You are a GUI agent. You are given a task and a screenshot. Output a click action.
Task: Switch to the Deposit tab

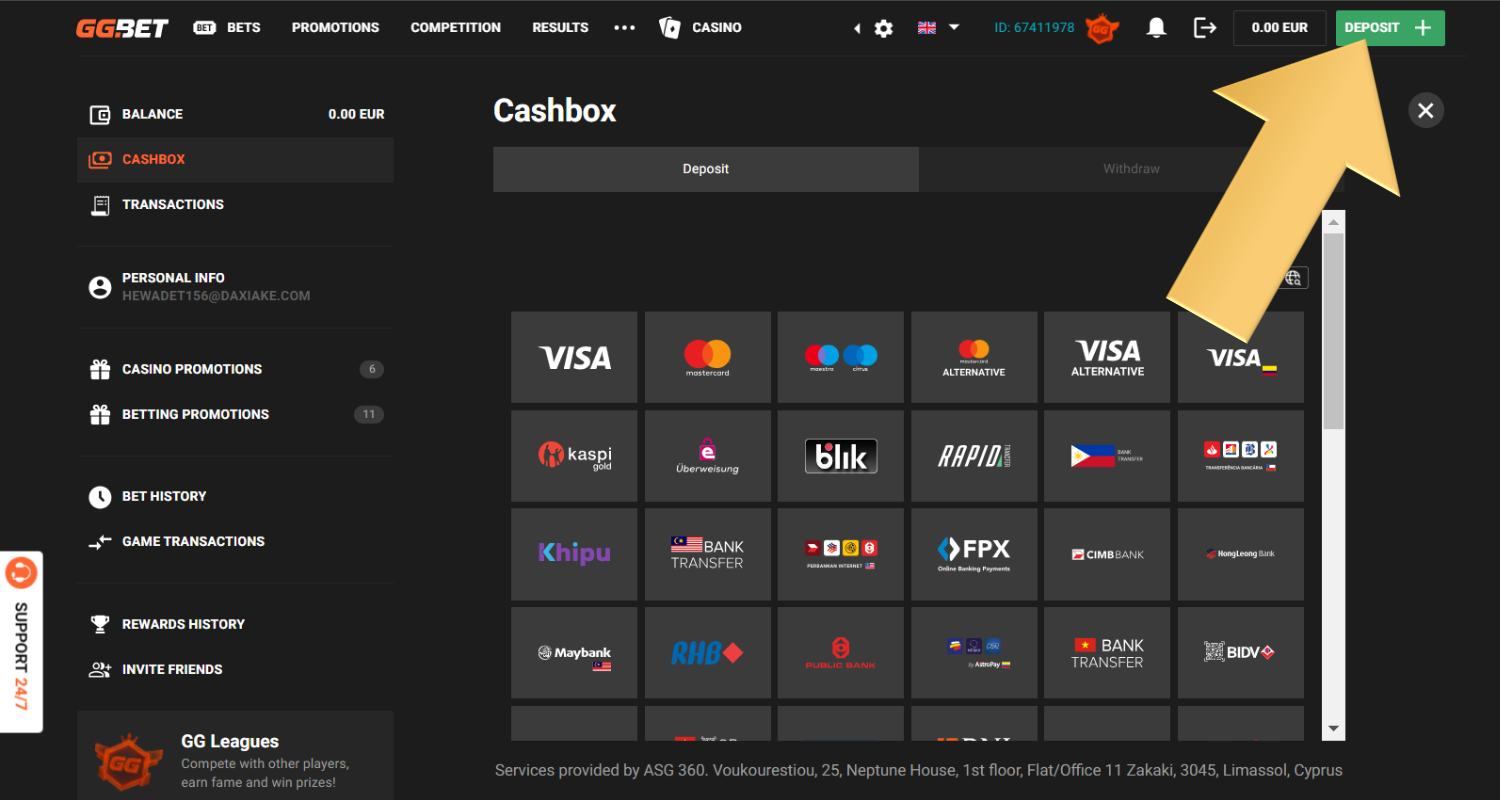706,169
